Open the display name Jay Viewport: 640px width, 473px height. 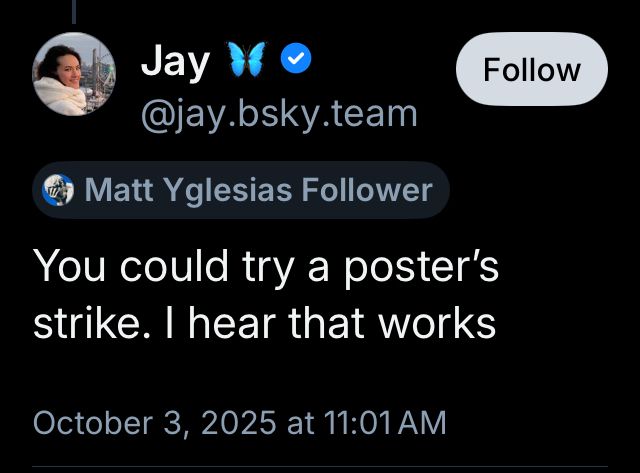tap(175, 62)
